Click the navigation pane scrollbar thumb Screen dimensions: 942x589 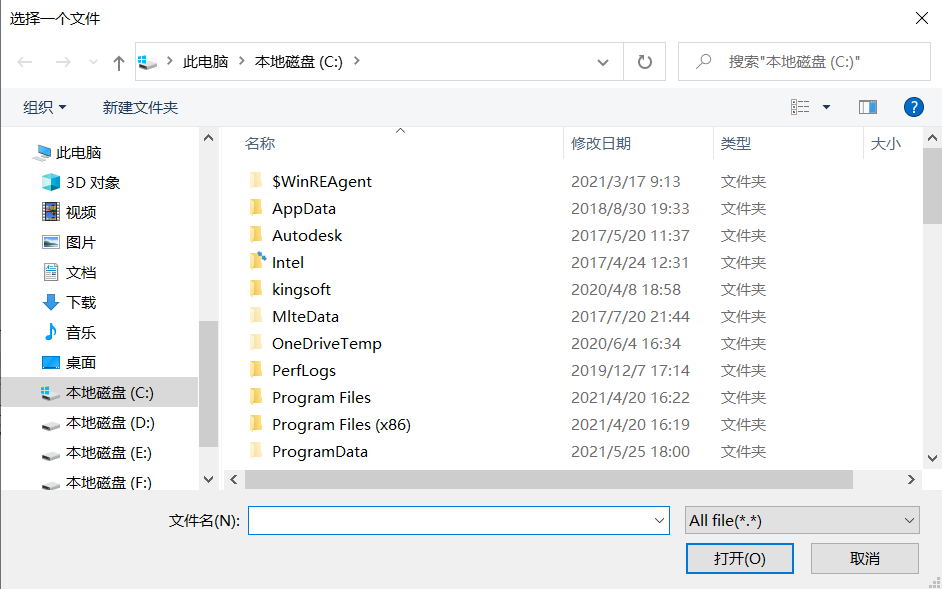click(208, 383)
